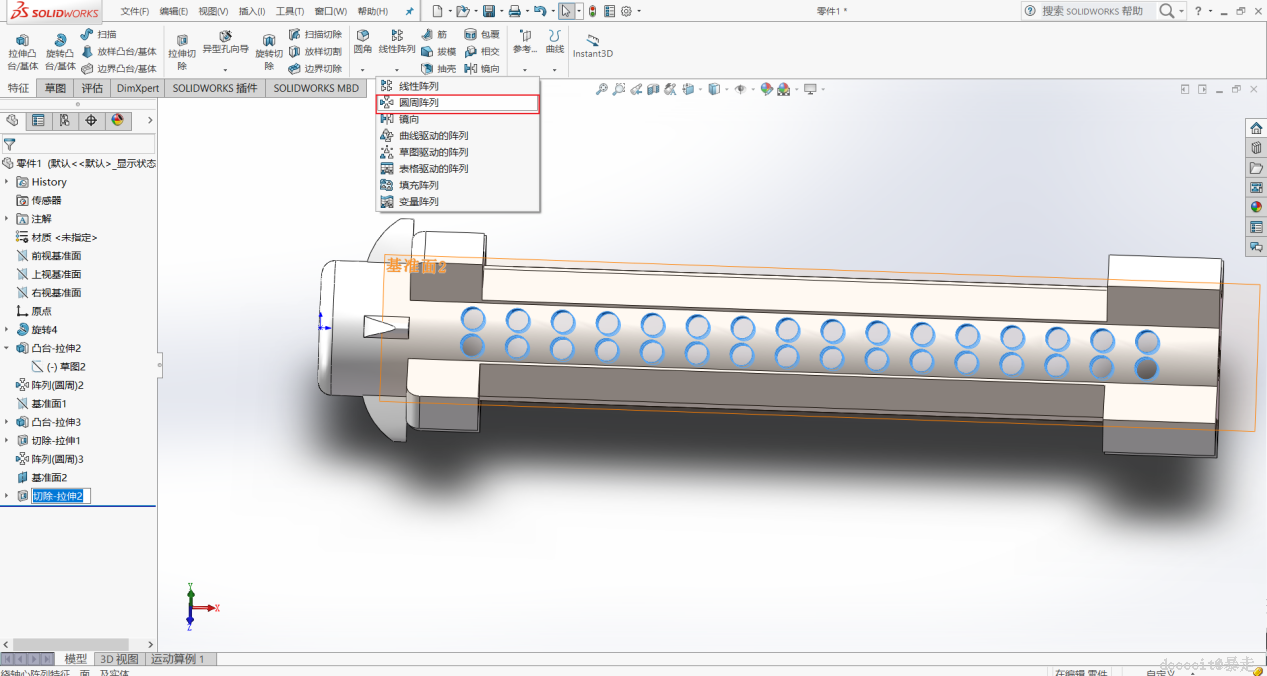Pin the menu bar with pushpin
The width and height of the screenshot is (1267, 676).
409,11
